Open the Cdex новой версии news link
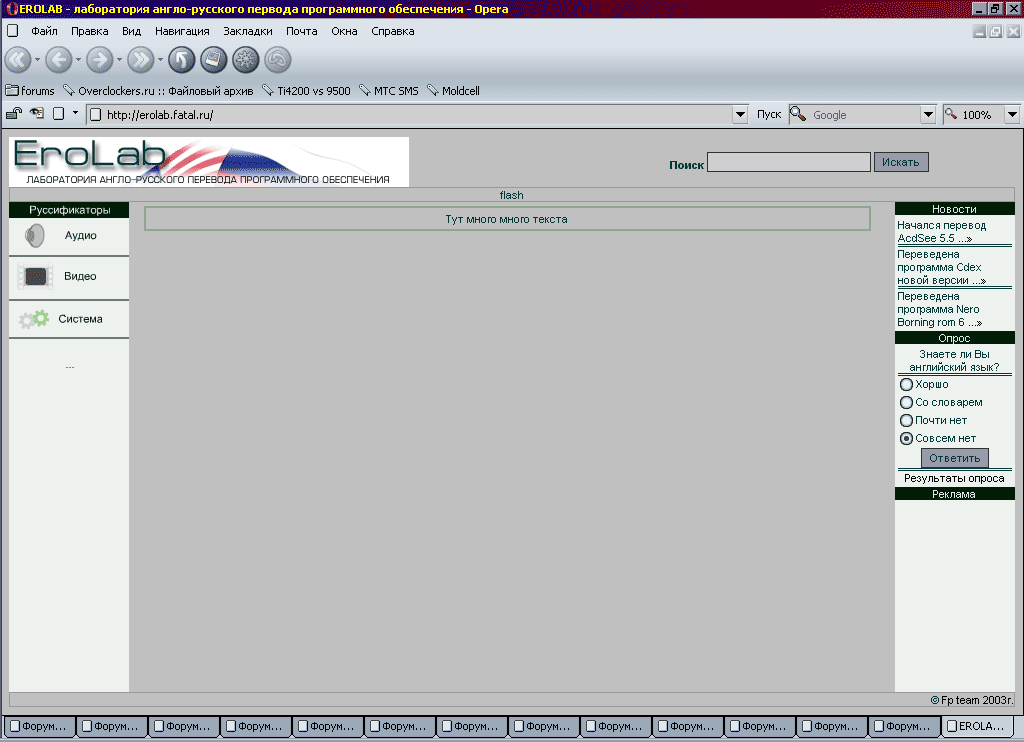This screenshot has width=1024, height=742. point(941,267)
